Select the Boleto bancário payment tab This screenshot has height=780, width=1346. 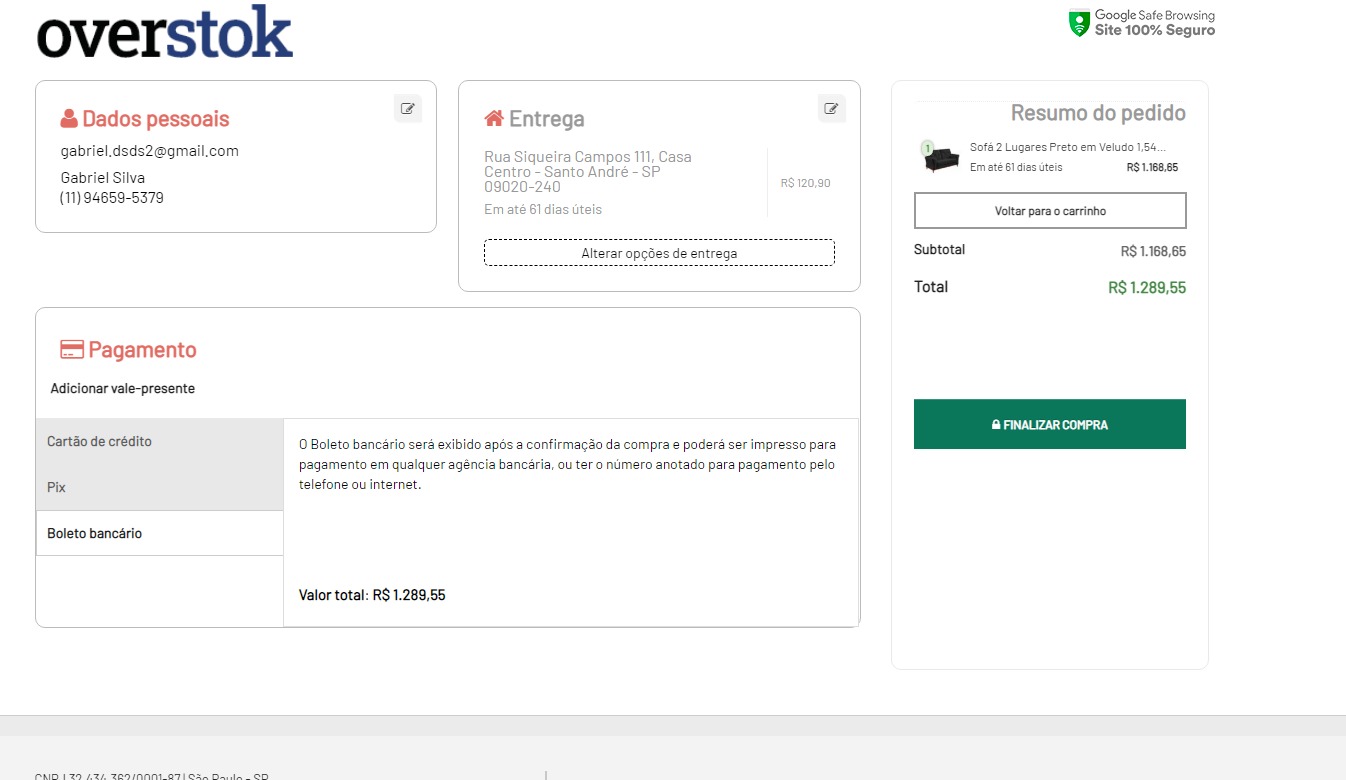[160, 533]
